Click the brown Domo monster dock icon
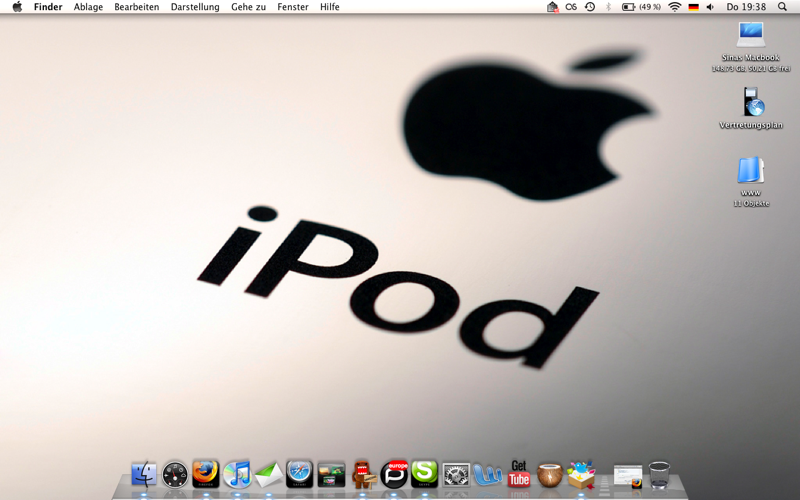Screen dimensions: 800x500 pos(363,474)
